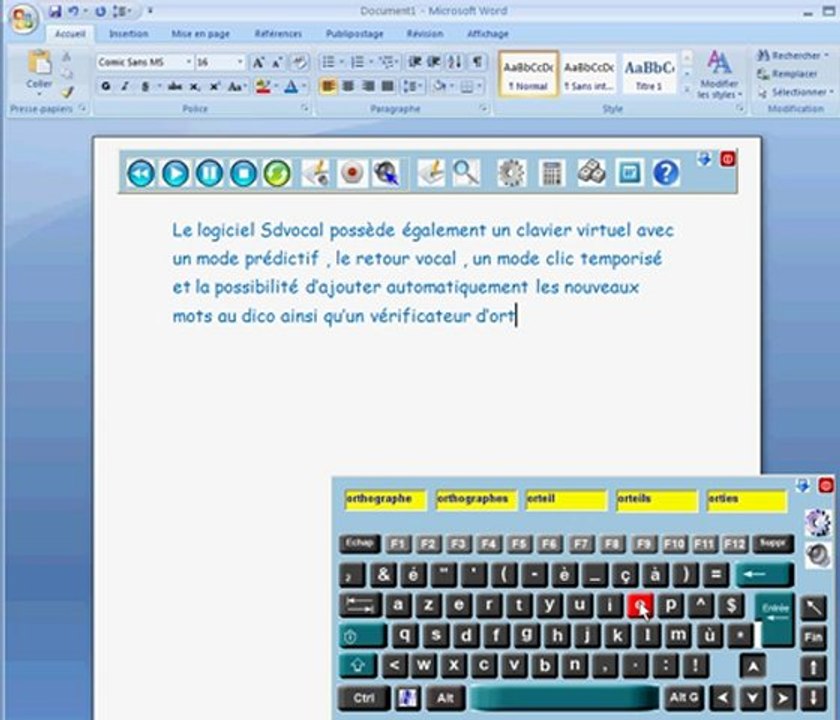Image resolution: width=840 pixels, height=720 pixels.
Task: Click the blue square window icon
Action: (629, 173)
